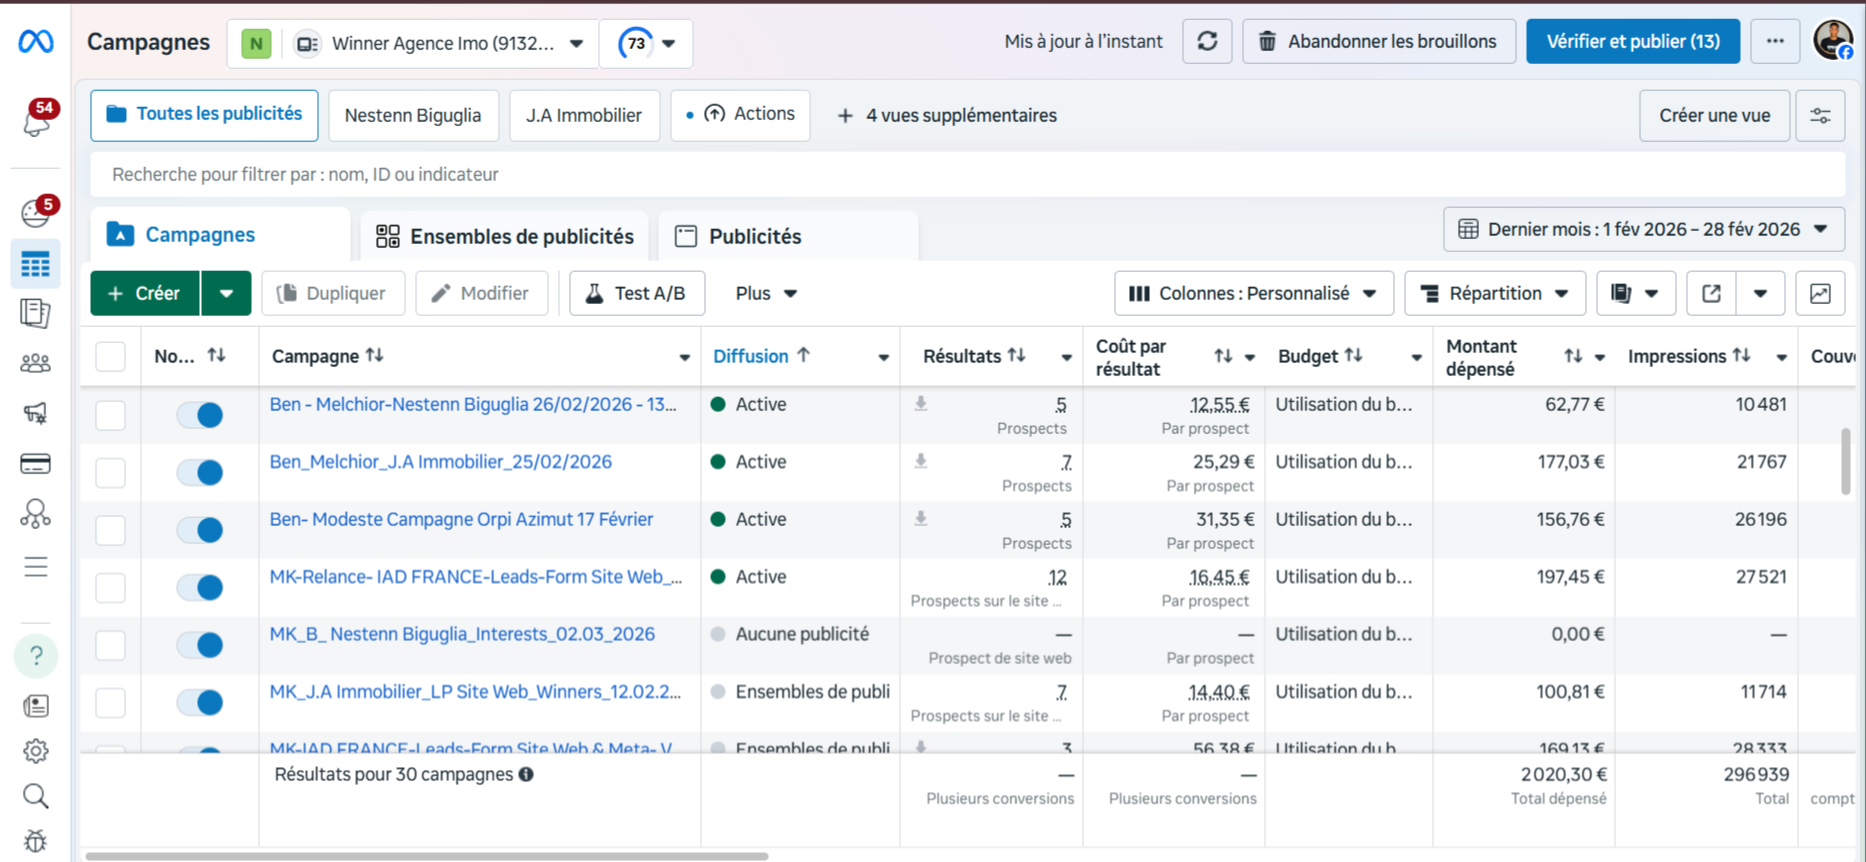Image resolution: width=1866 pixels, height=862 pixels.
Task: Focus the Recherche pour filtrer search field
Action: (967, 174)
